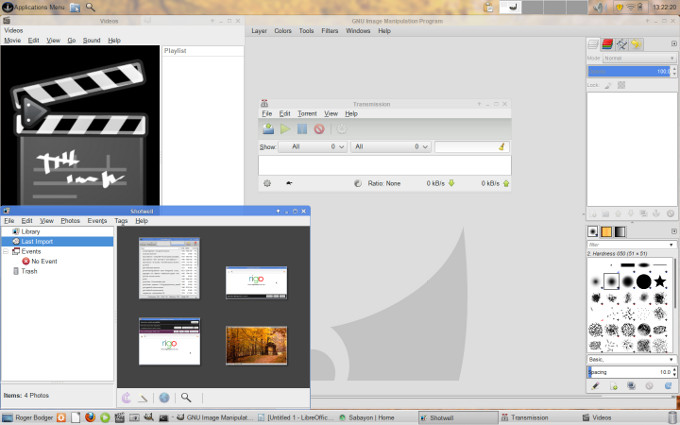The height and width of the screenshot is (425, 680).
Task: Adjust the GIMP layer opacity slider
Action: (x=630, y=72)
